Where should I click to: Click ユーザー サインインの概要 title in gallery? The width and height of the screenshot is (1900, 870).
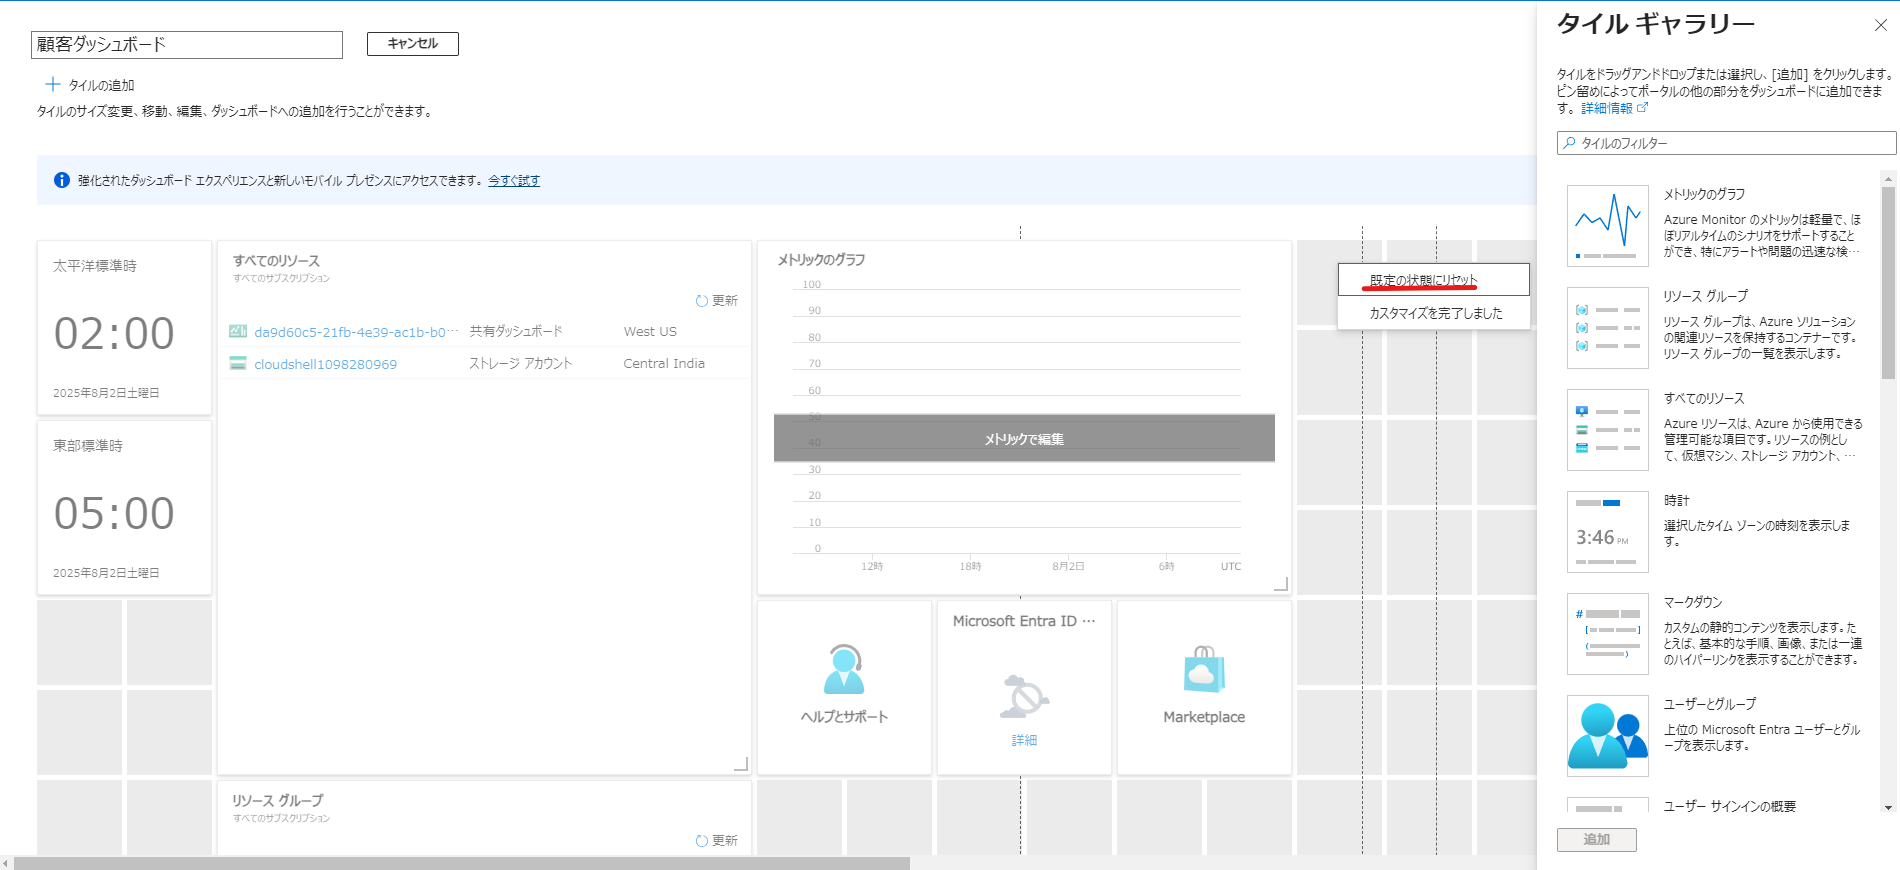(x=1730, y=806)
